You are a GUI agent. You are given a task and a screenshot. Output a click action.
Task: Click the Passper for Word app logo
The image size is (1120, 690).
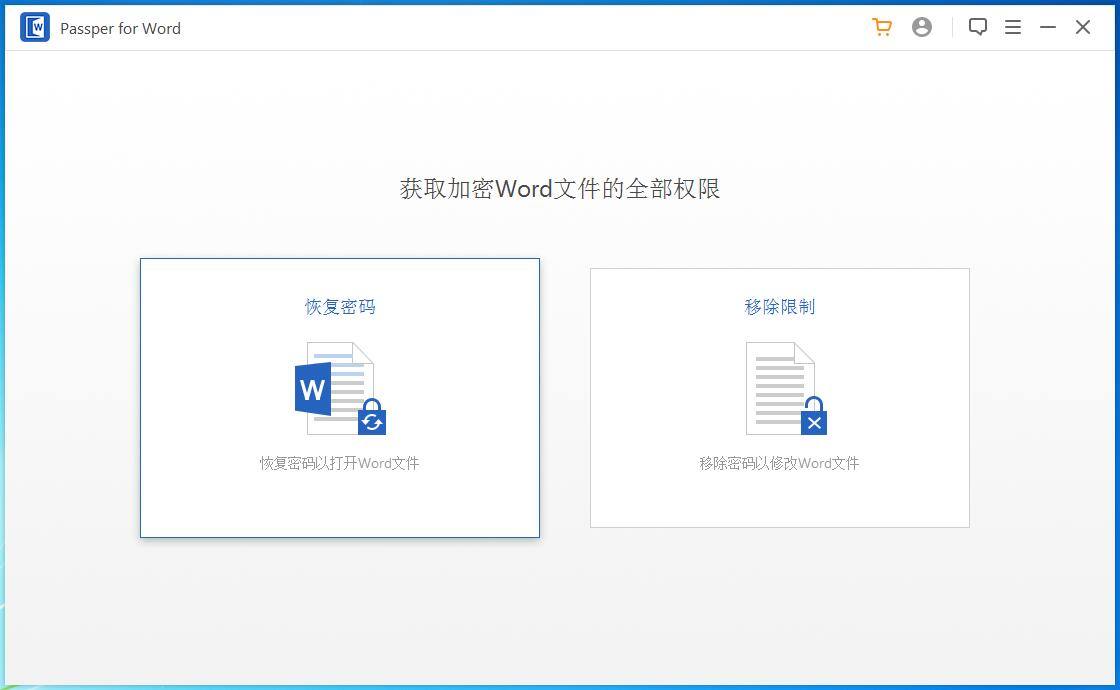35,28
